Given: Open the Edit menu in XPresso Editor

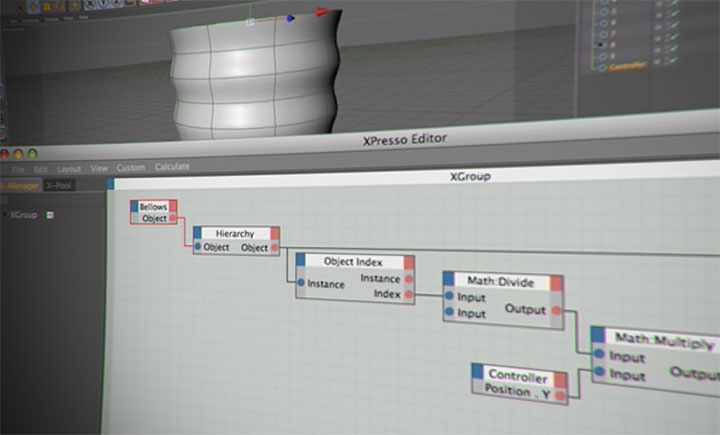Looking at the screenshot, I should coord(40,169).
